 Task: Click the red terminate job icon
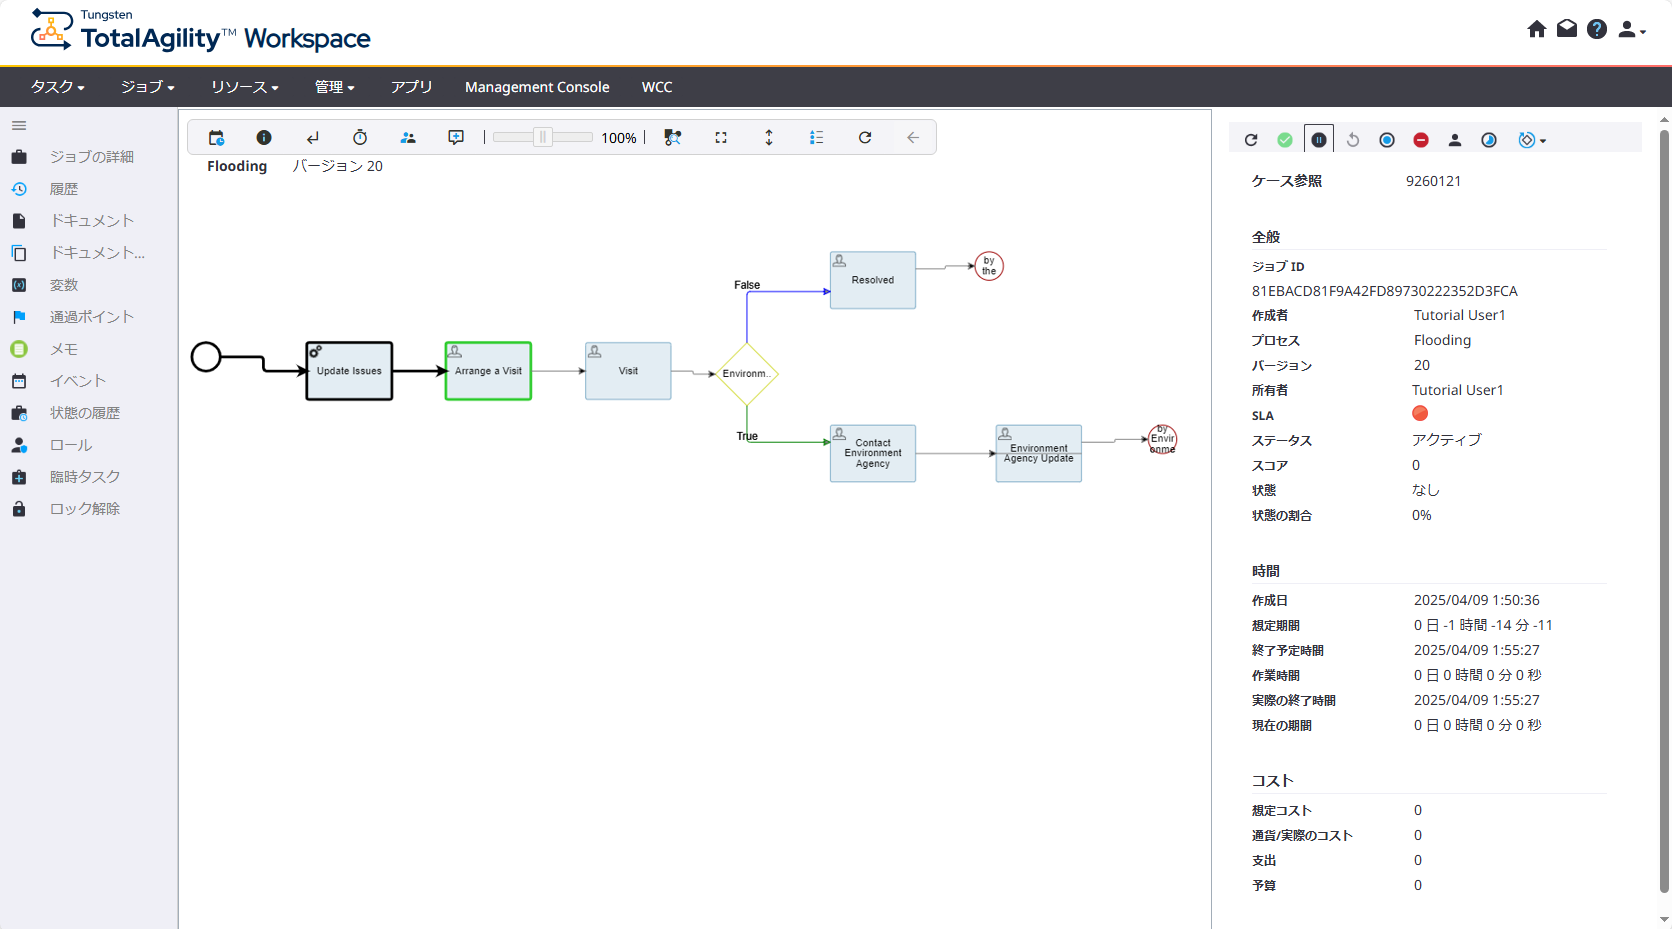coord(1421,140)
